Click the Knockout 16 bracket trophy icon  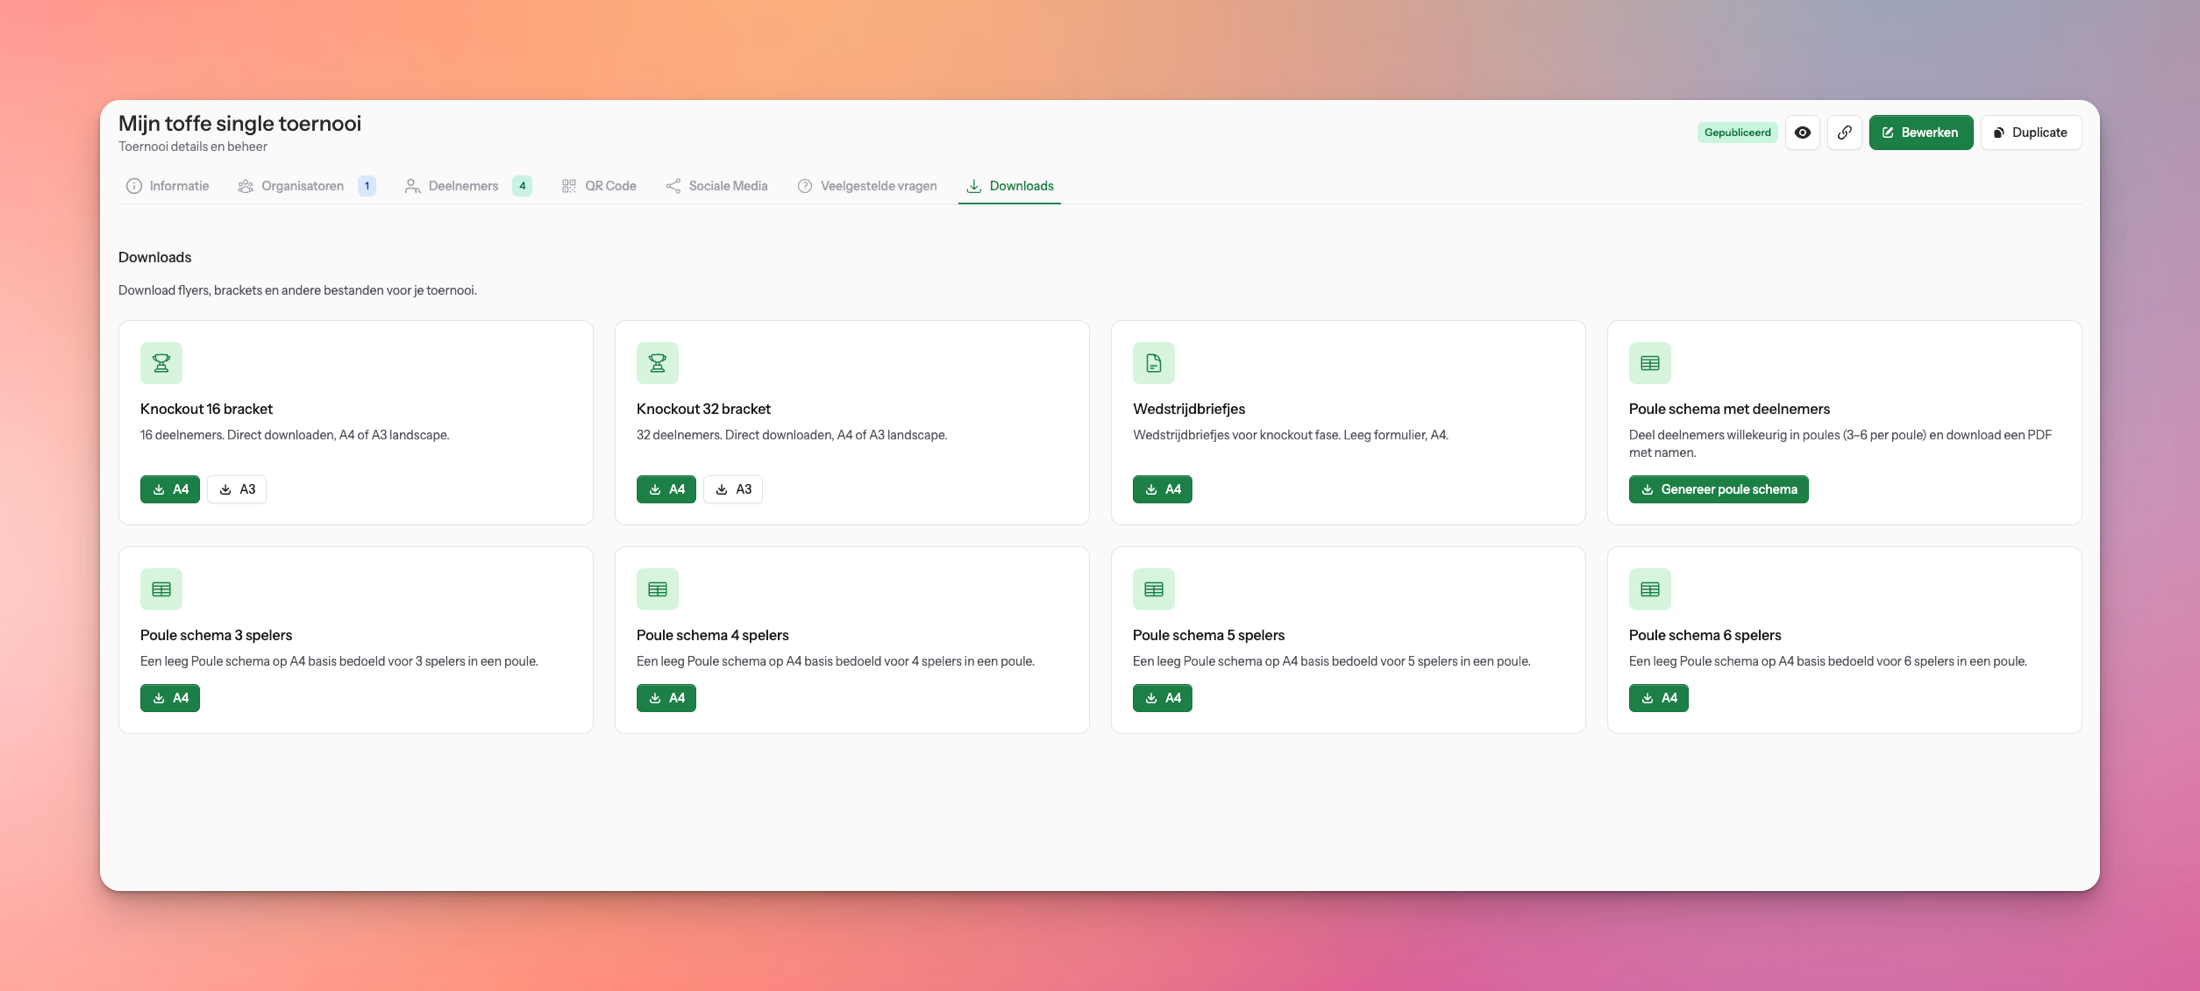pyautogui.click(x=161, y=363)
